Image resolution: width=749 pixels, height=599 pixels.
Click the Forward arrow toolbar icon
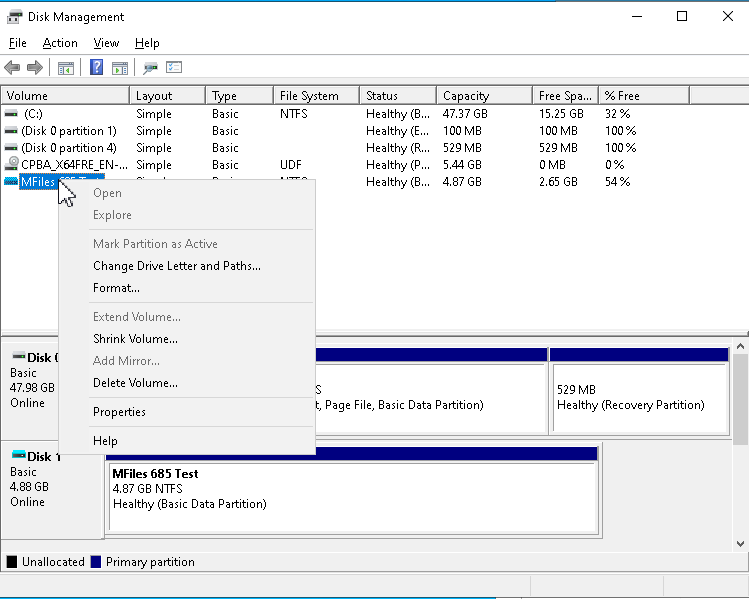click(x=35, y=68)
